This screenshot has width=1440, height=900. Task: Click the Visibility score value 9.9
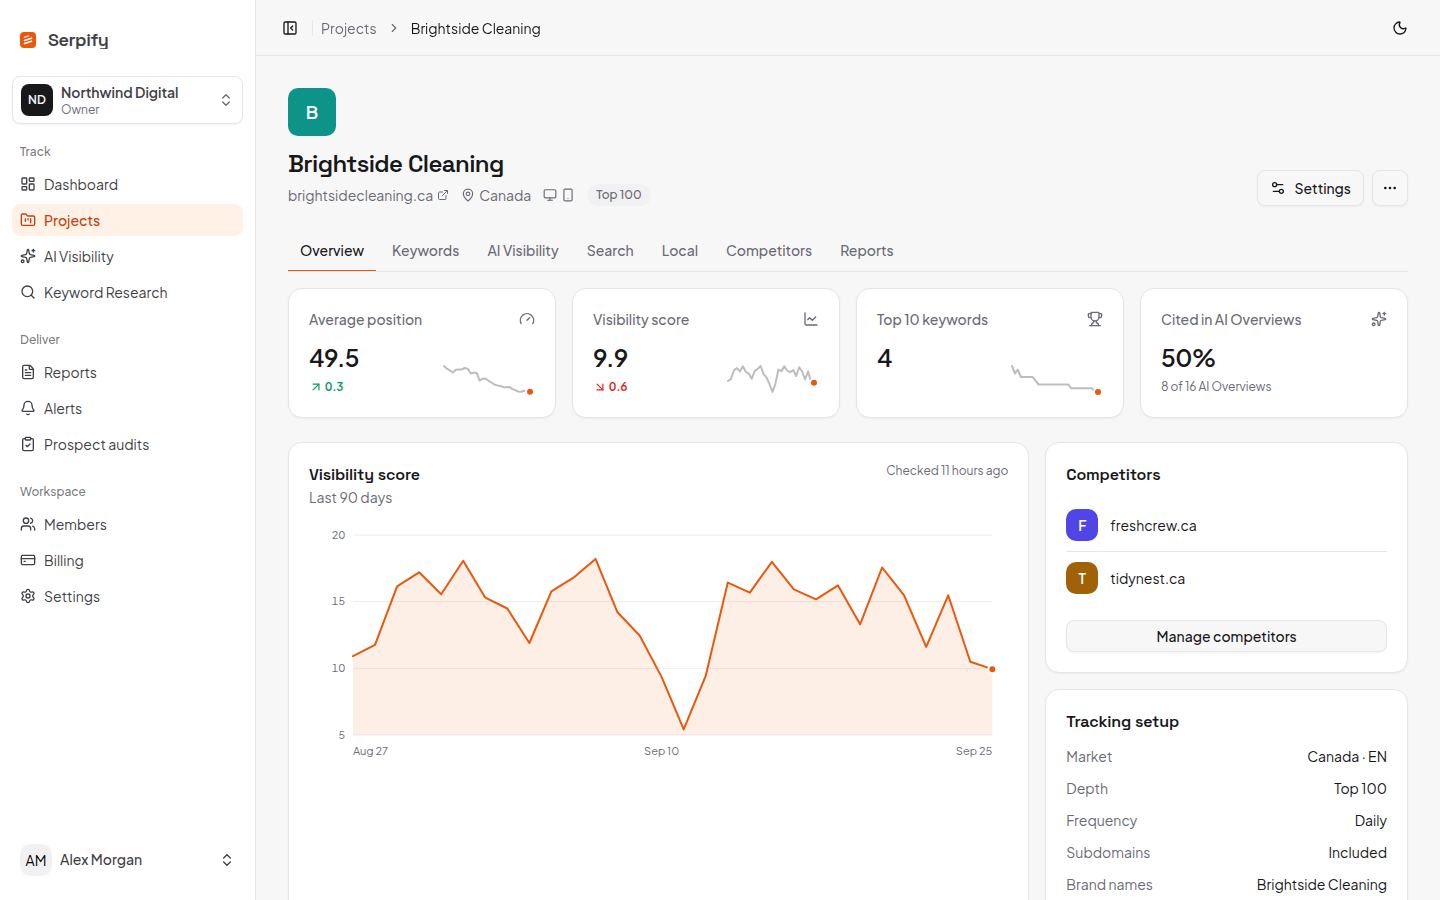610,358
